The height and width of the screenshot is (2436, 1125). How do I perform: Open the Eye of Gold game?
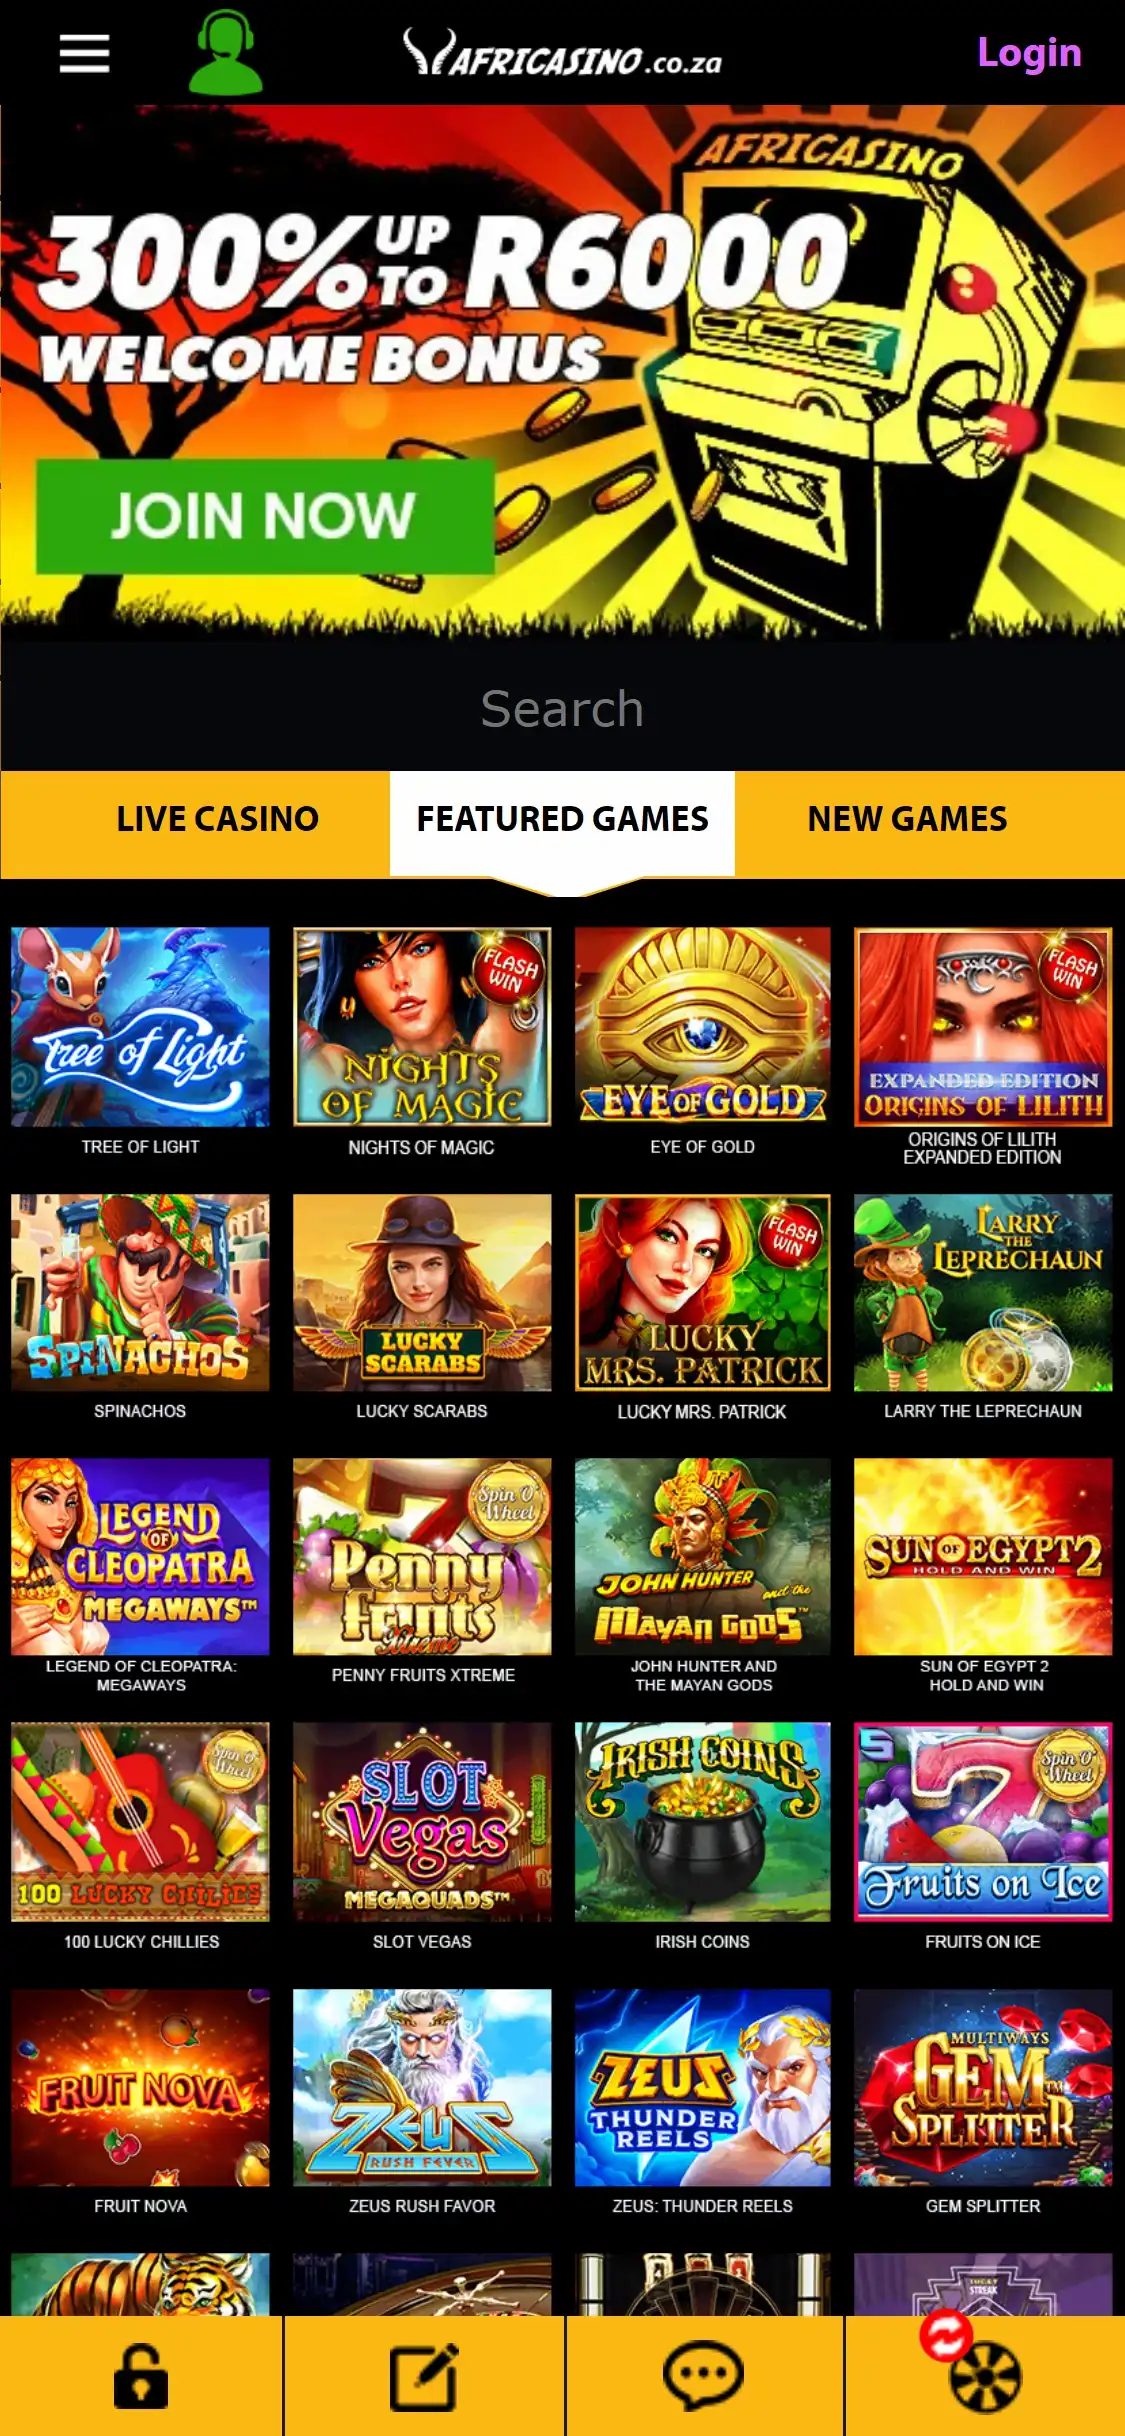click(x=702, y=1027)
